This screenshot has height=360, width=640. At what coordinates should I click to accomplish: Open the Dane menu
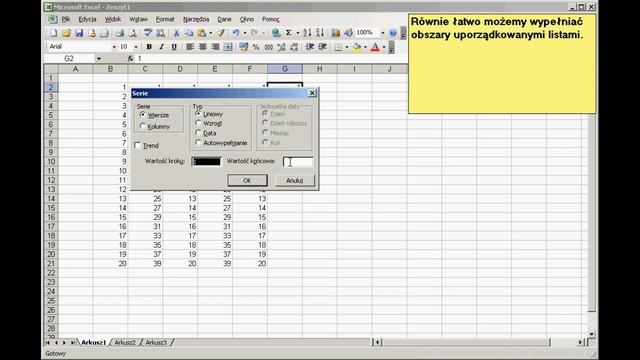(224, 19)
